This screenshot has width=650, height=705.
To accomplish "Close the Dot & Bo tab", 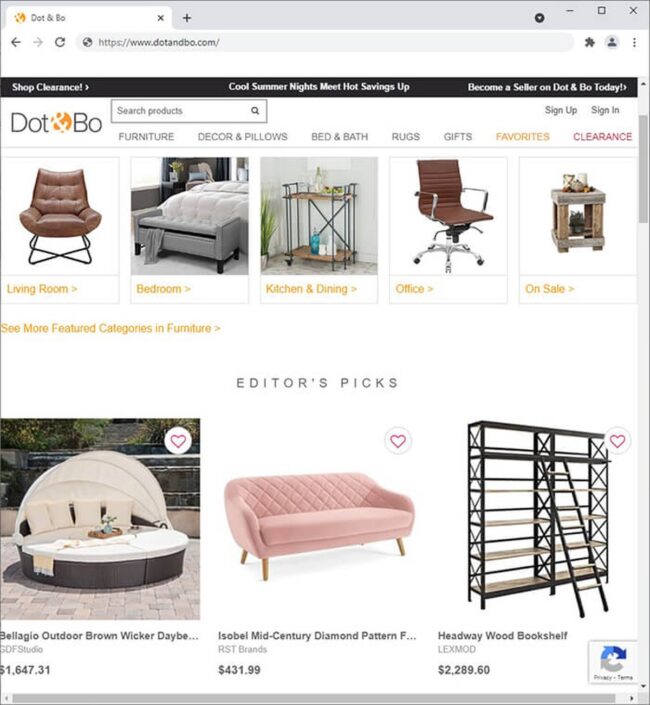I will tap(160, 18).
